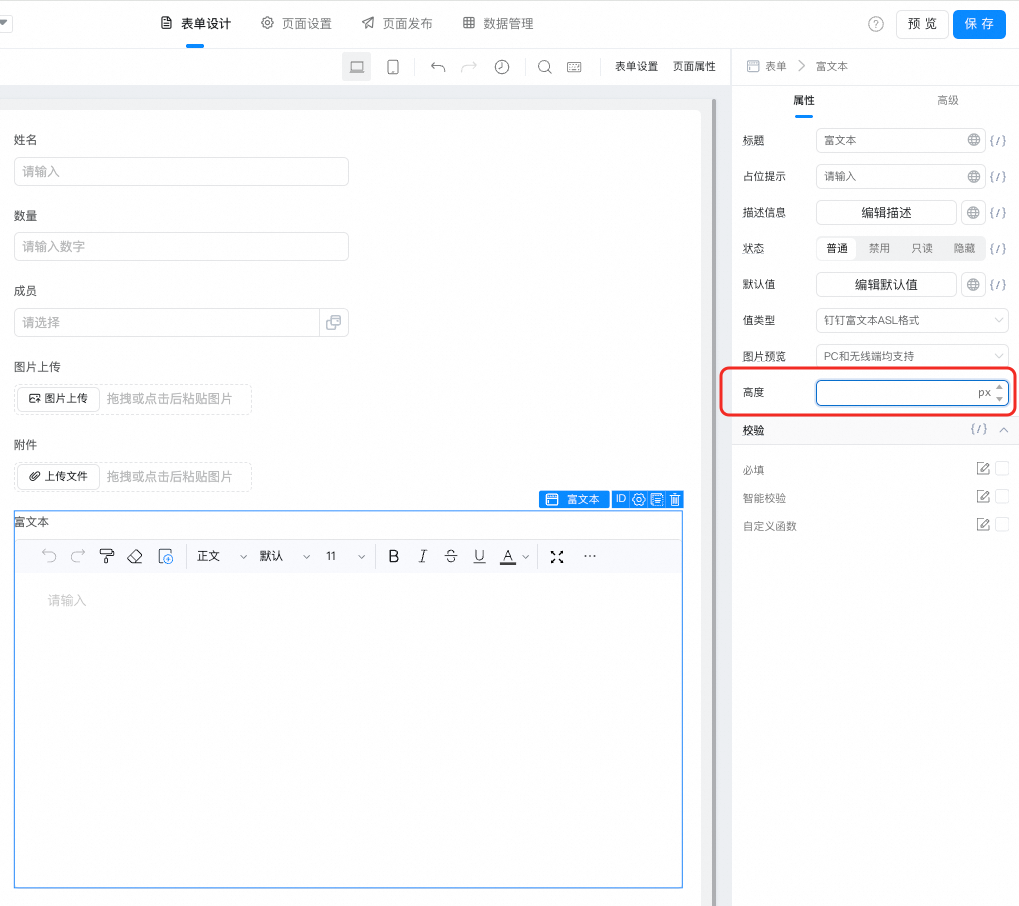This screenshot has width=1019, height=906.
Task: Open 表单设置 link
Action: point(636,66)
